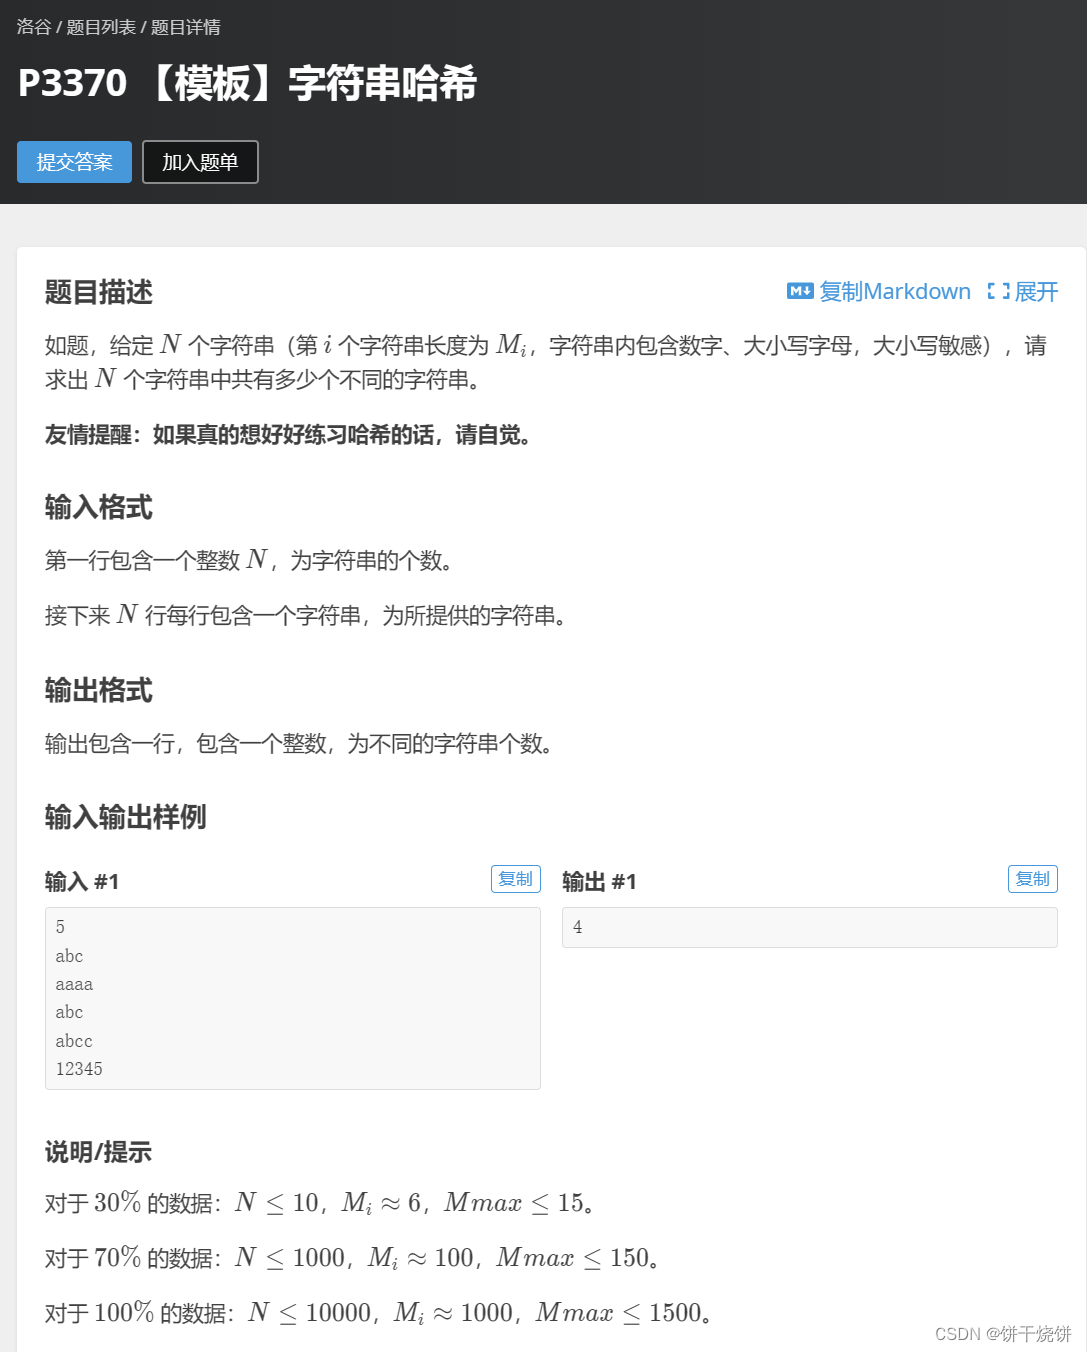The height and width of the screenshot is (1352, 1087).
Task: Click the page title P3370 【模板】字符串哈希
Action: [247, 84]
